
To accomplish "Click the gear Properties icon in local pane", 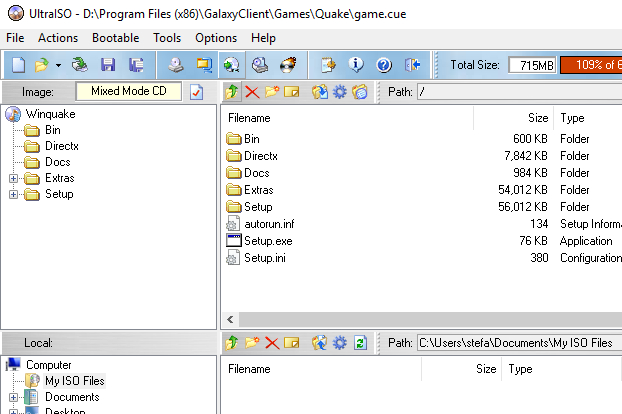I will pyautogui.click(x=340, y=343).
